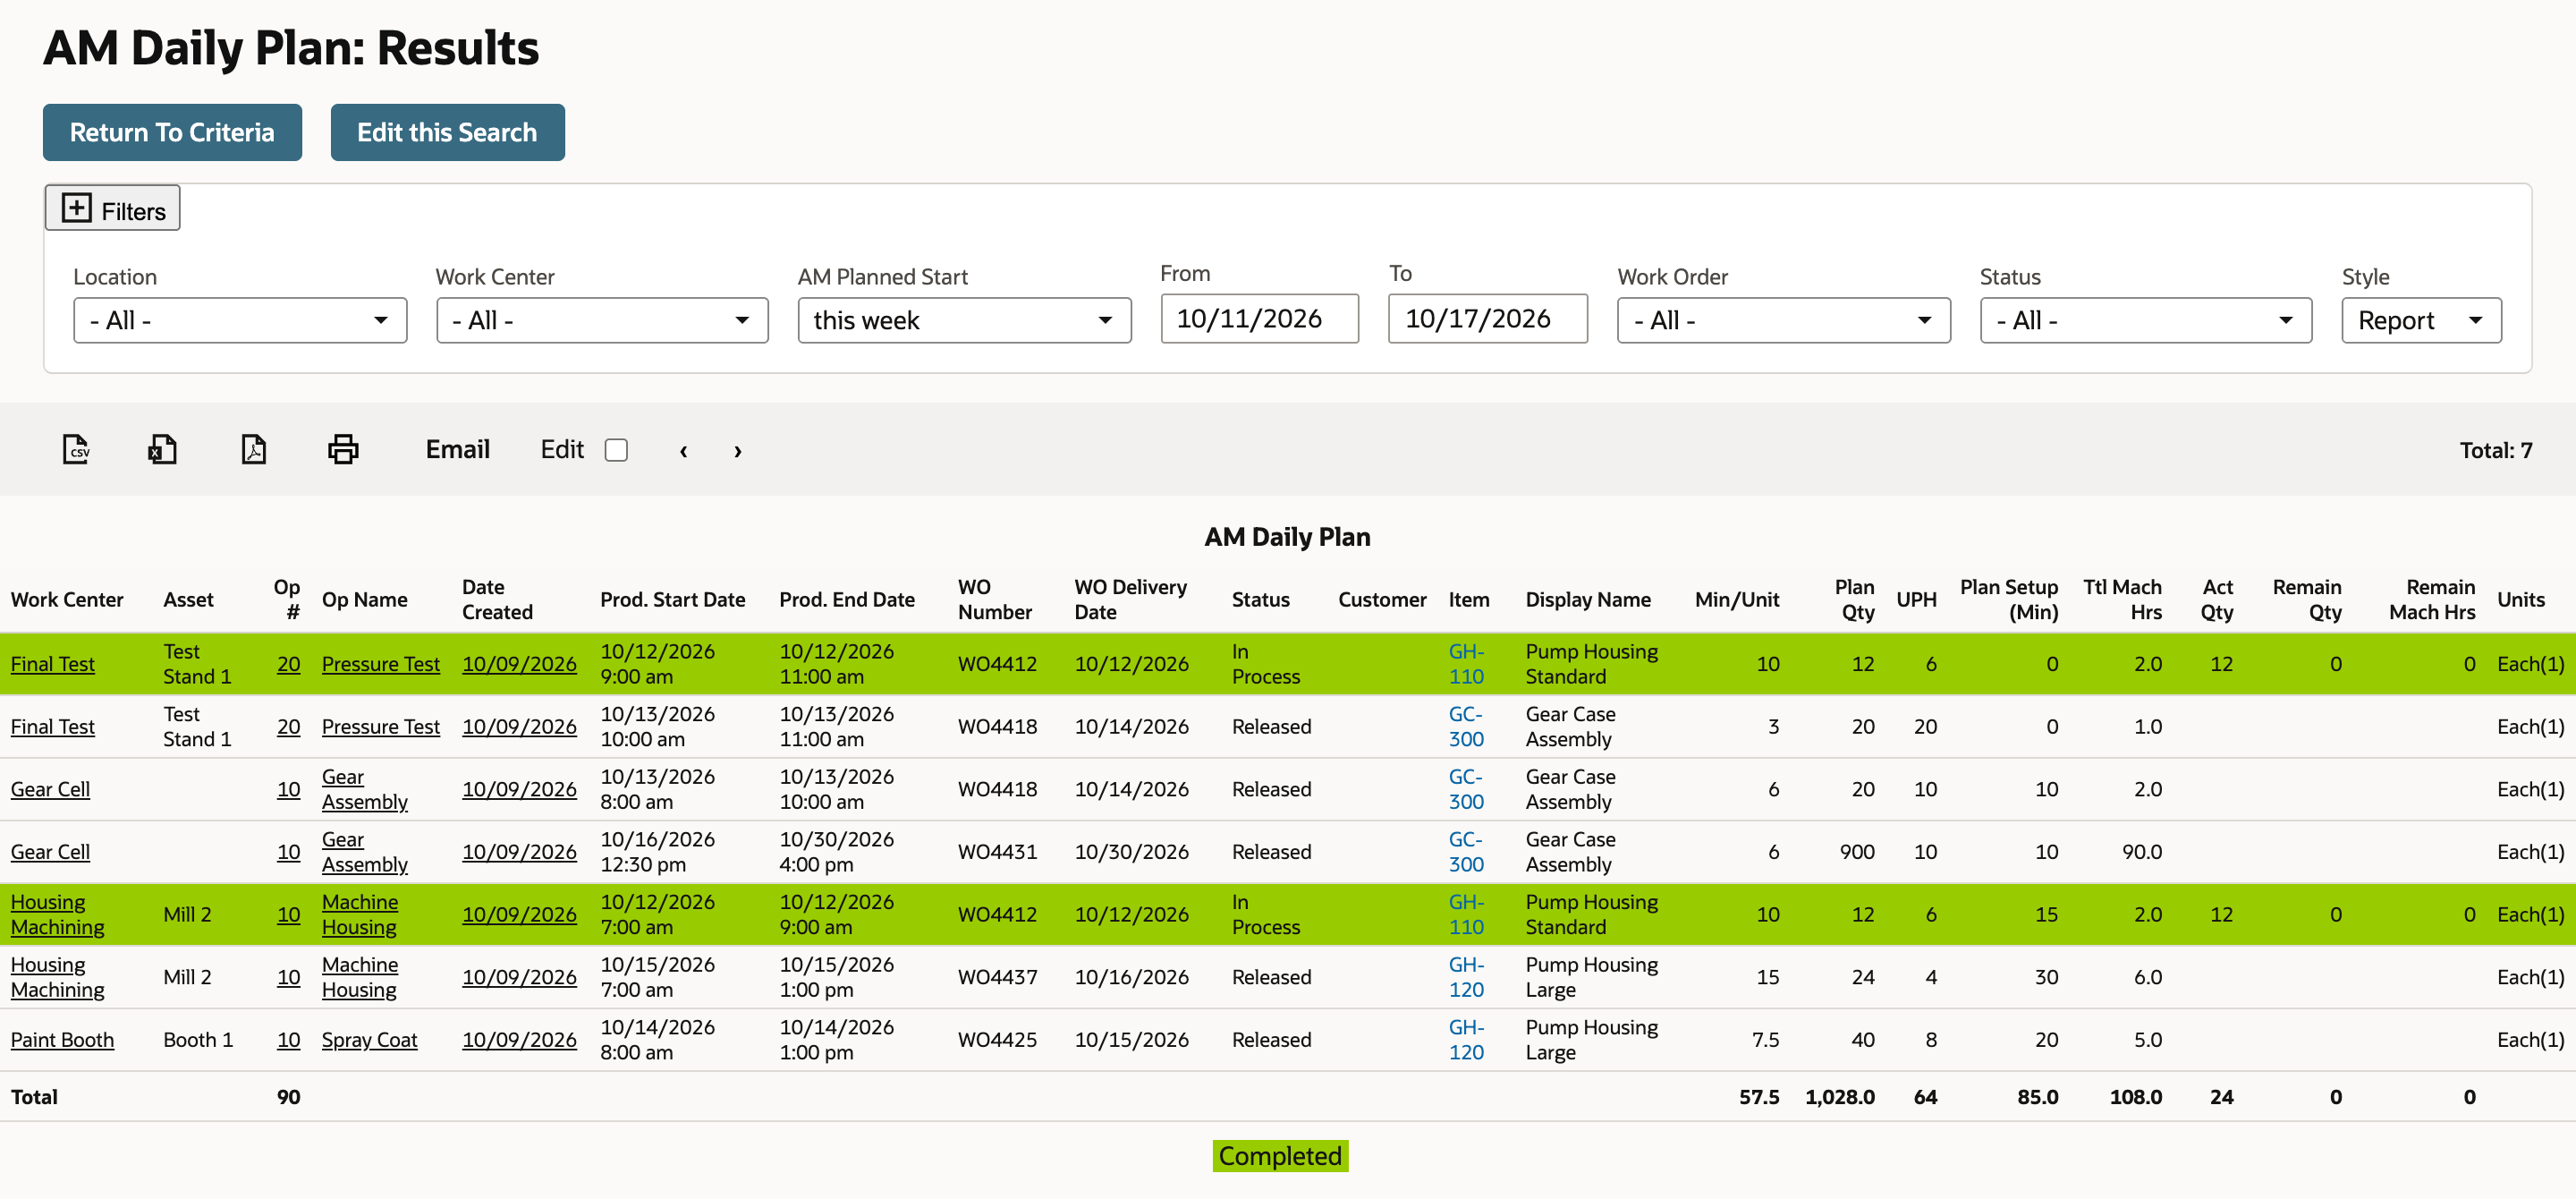Open the Status dropdown

(2145, 320)
